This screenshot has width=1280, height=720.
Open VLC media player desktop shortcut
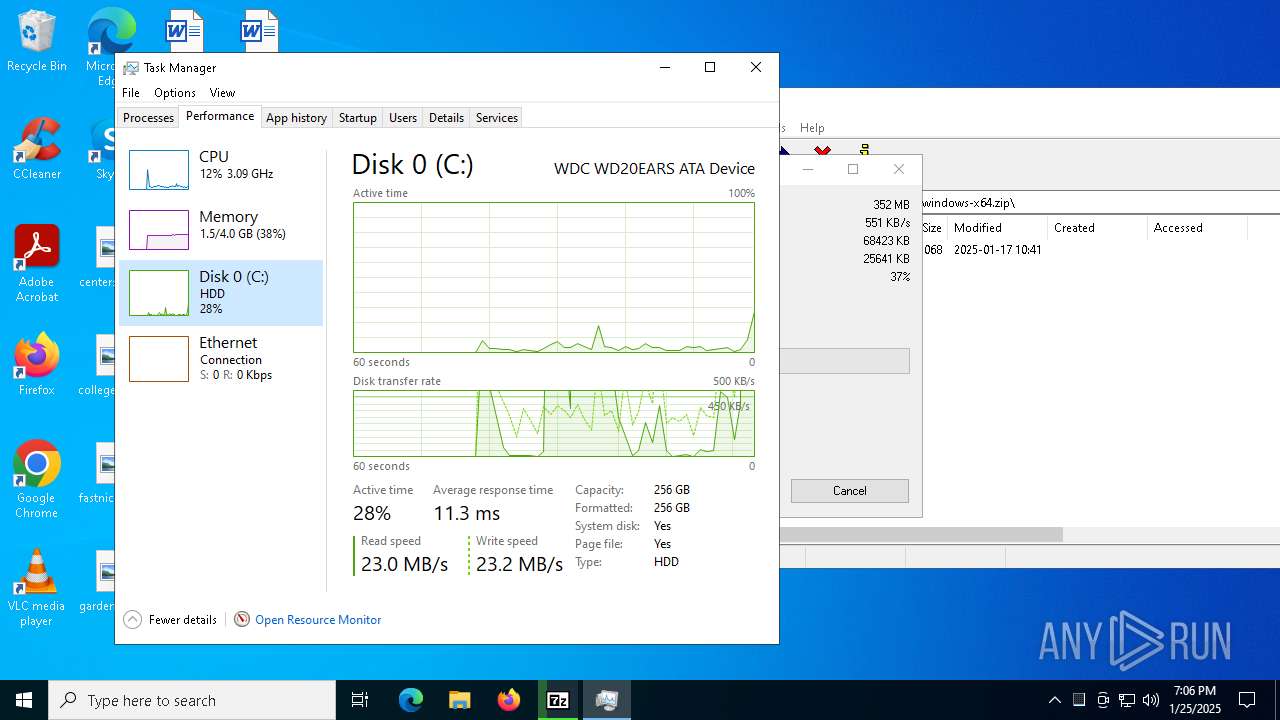(x=36, y=588)
